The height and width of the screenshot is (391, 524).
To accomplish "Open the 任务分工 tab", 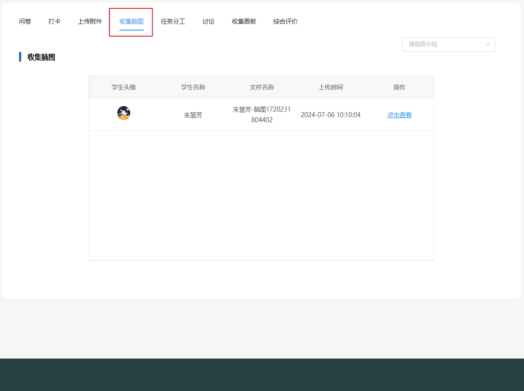I will coord(173,21).
